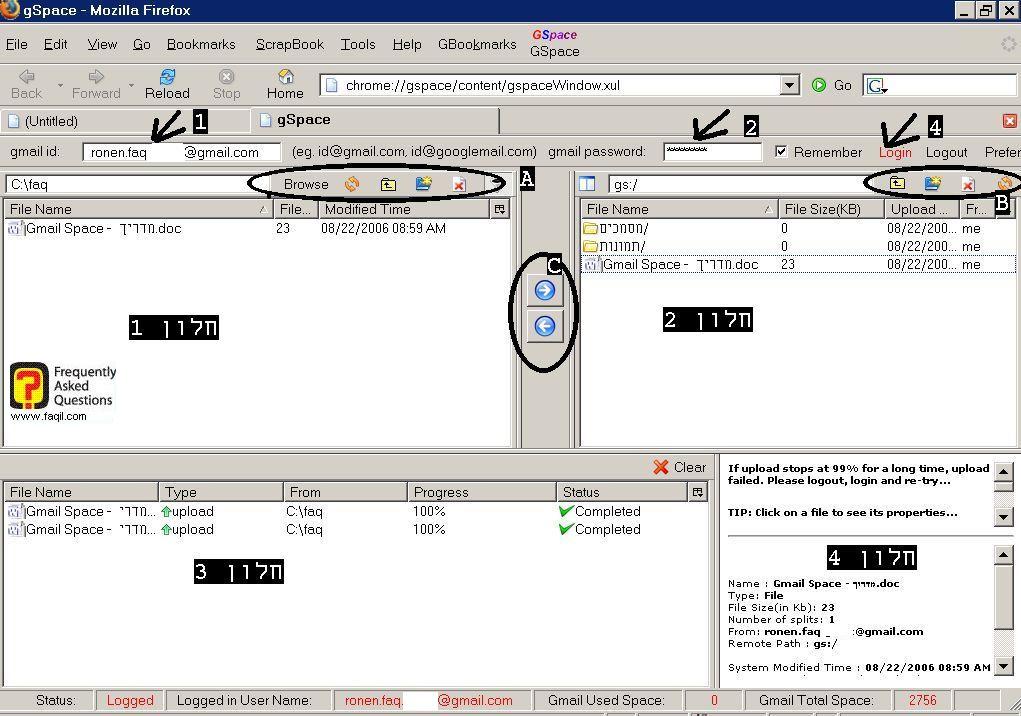The height and width of the screenshot is (716, 1021).
Task: Sort local list by Modified Time
Action: 404,209
